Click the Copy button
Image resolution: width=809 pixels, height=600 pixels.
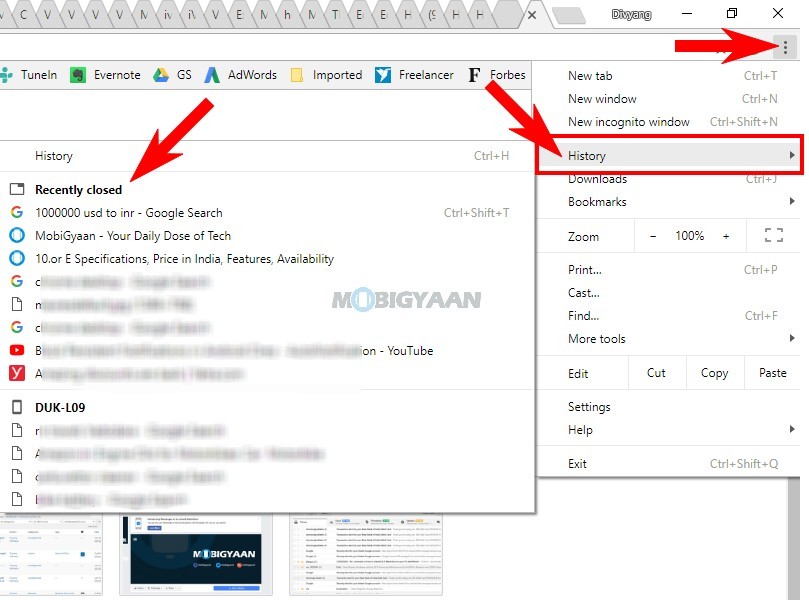(x=715, y=373)
